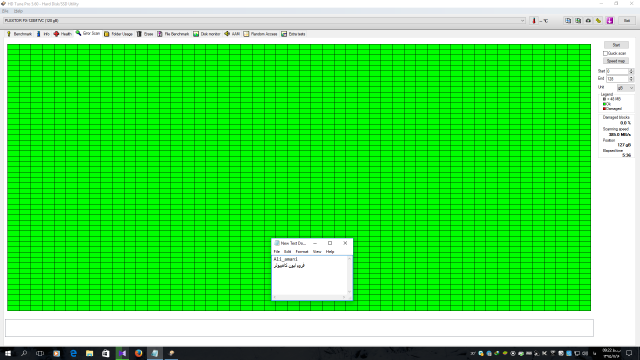The image size is (640, 360).
Task: Click the copy text to clipboard icon
Action: pyautogui.click(x=568, y=20)
